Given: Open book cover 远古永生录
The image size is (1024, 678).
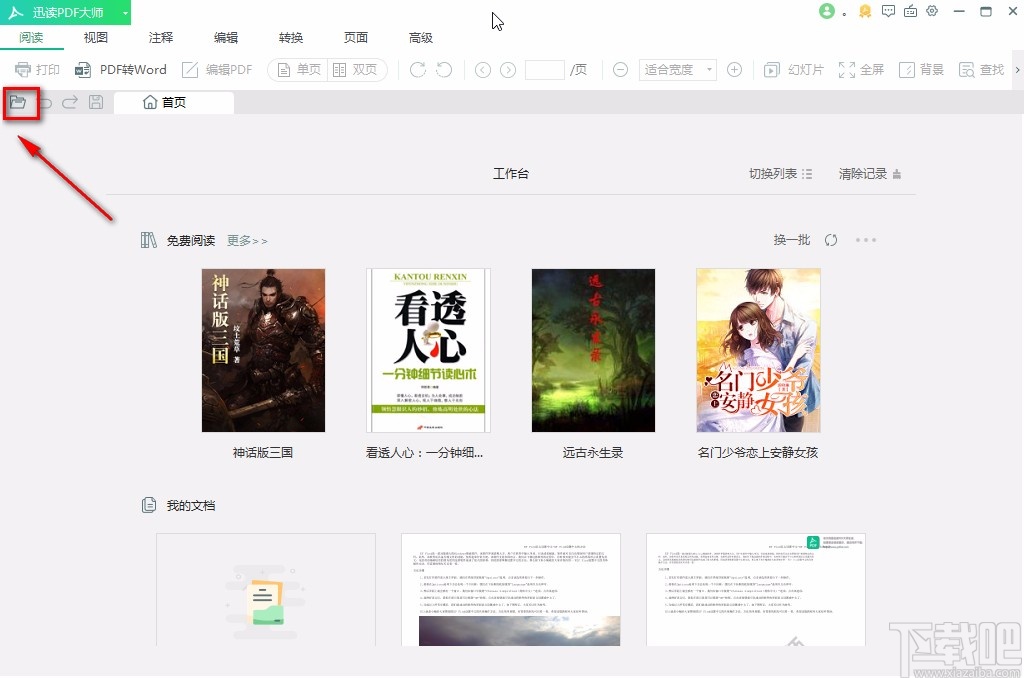Looking at the screenshot, I should coord(593,350).
